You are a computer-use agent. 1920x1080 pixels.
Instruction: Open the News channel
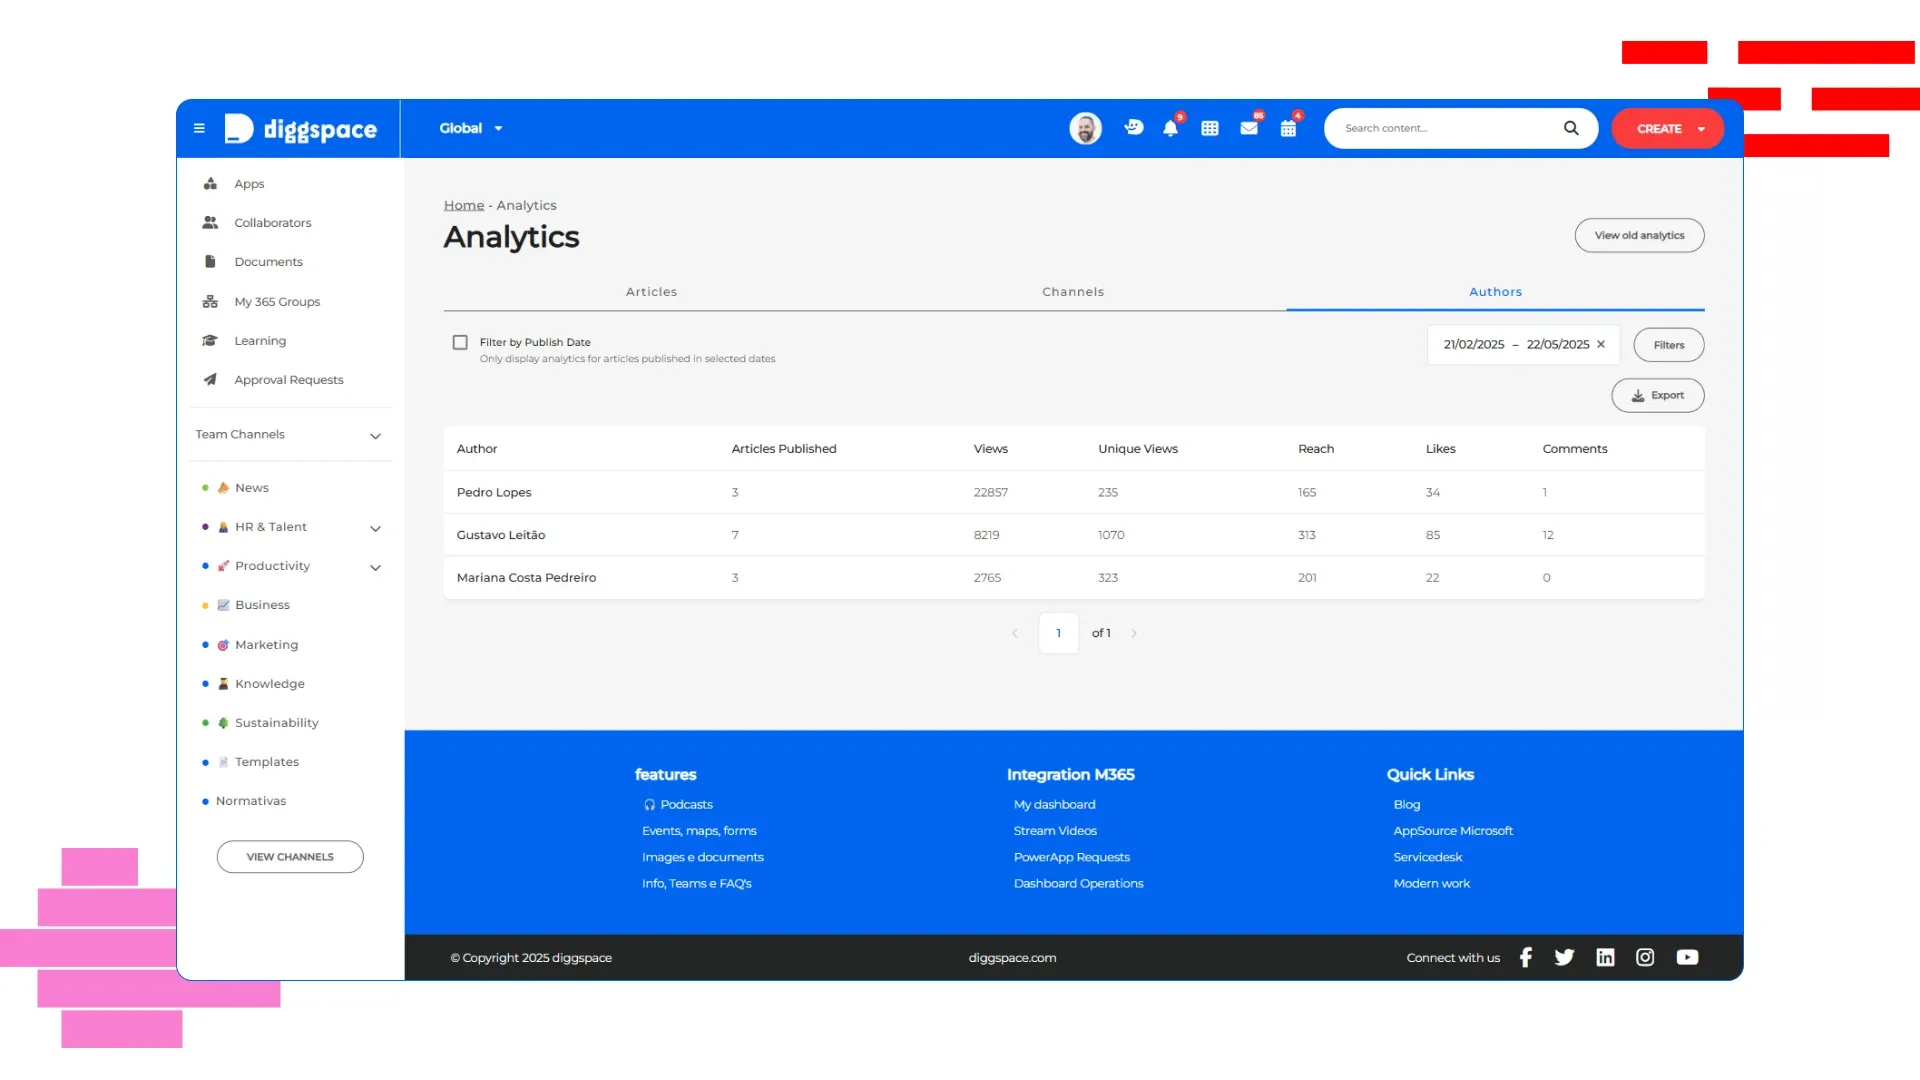[x=252, y=488]
